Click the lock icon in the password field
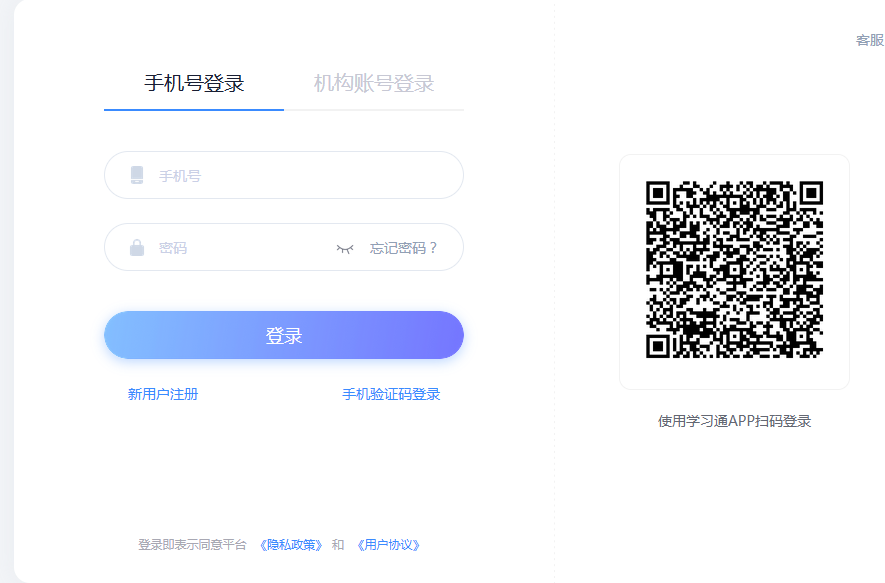Screen dimensions: 885x583 point(137,248)
